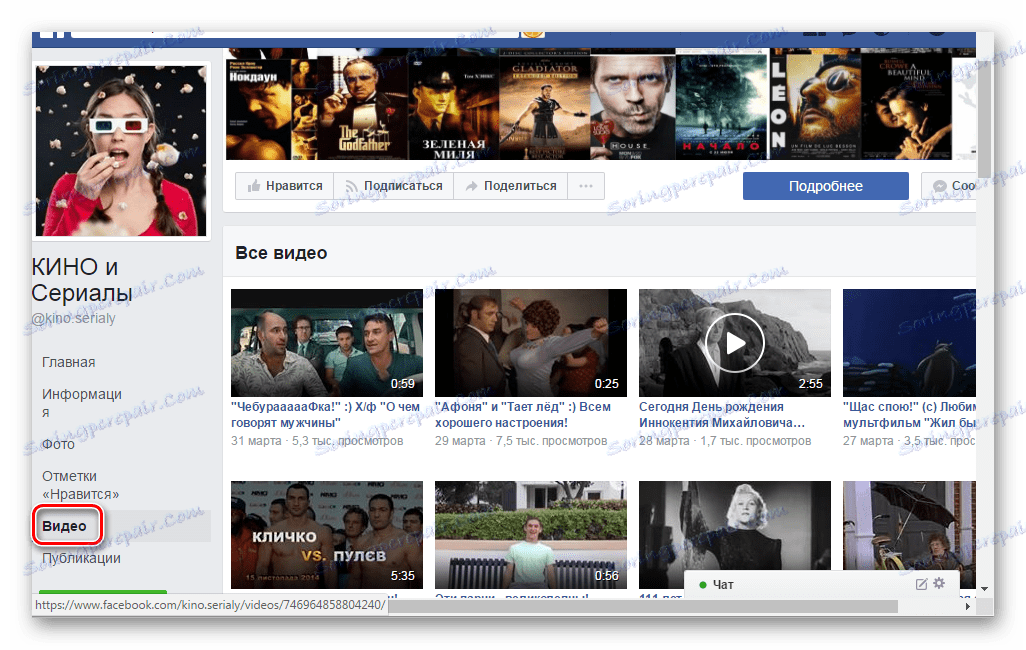Click 29 марта · 7,5 тыс. просмотров text
1026x650 pixels.
[x=521, y=441]
